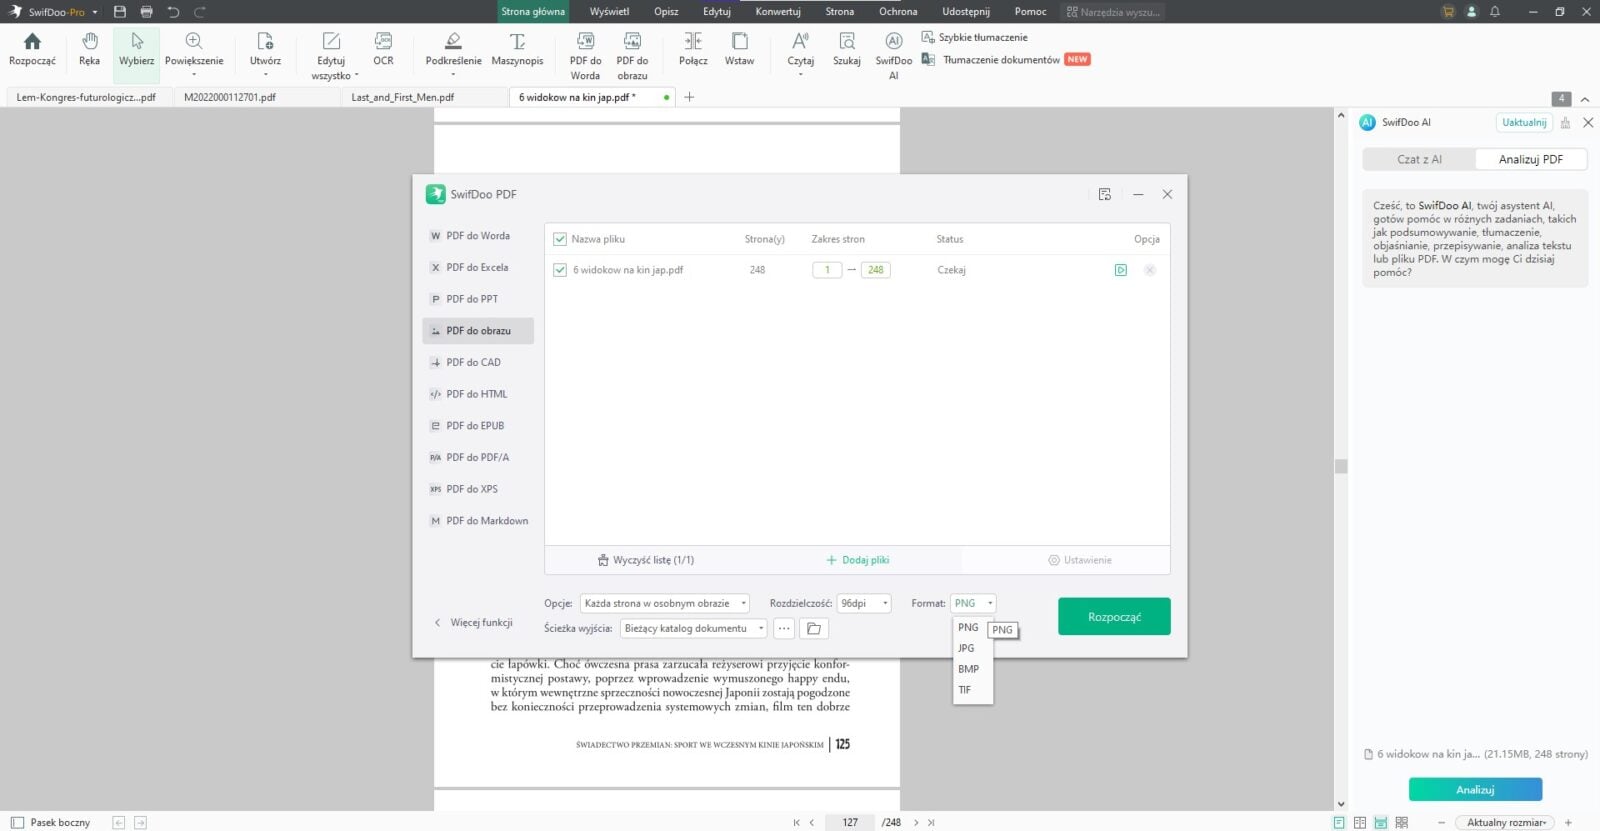Open the Opcje Każda strona dropdown

pos(664,603)
